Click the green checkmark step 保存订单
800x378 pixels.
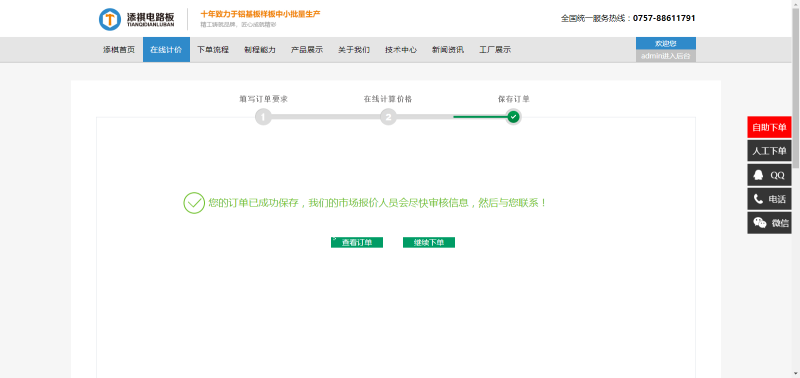point(513,117)
